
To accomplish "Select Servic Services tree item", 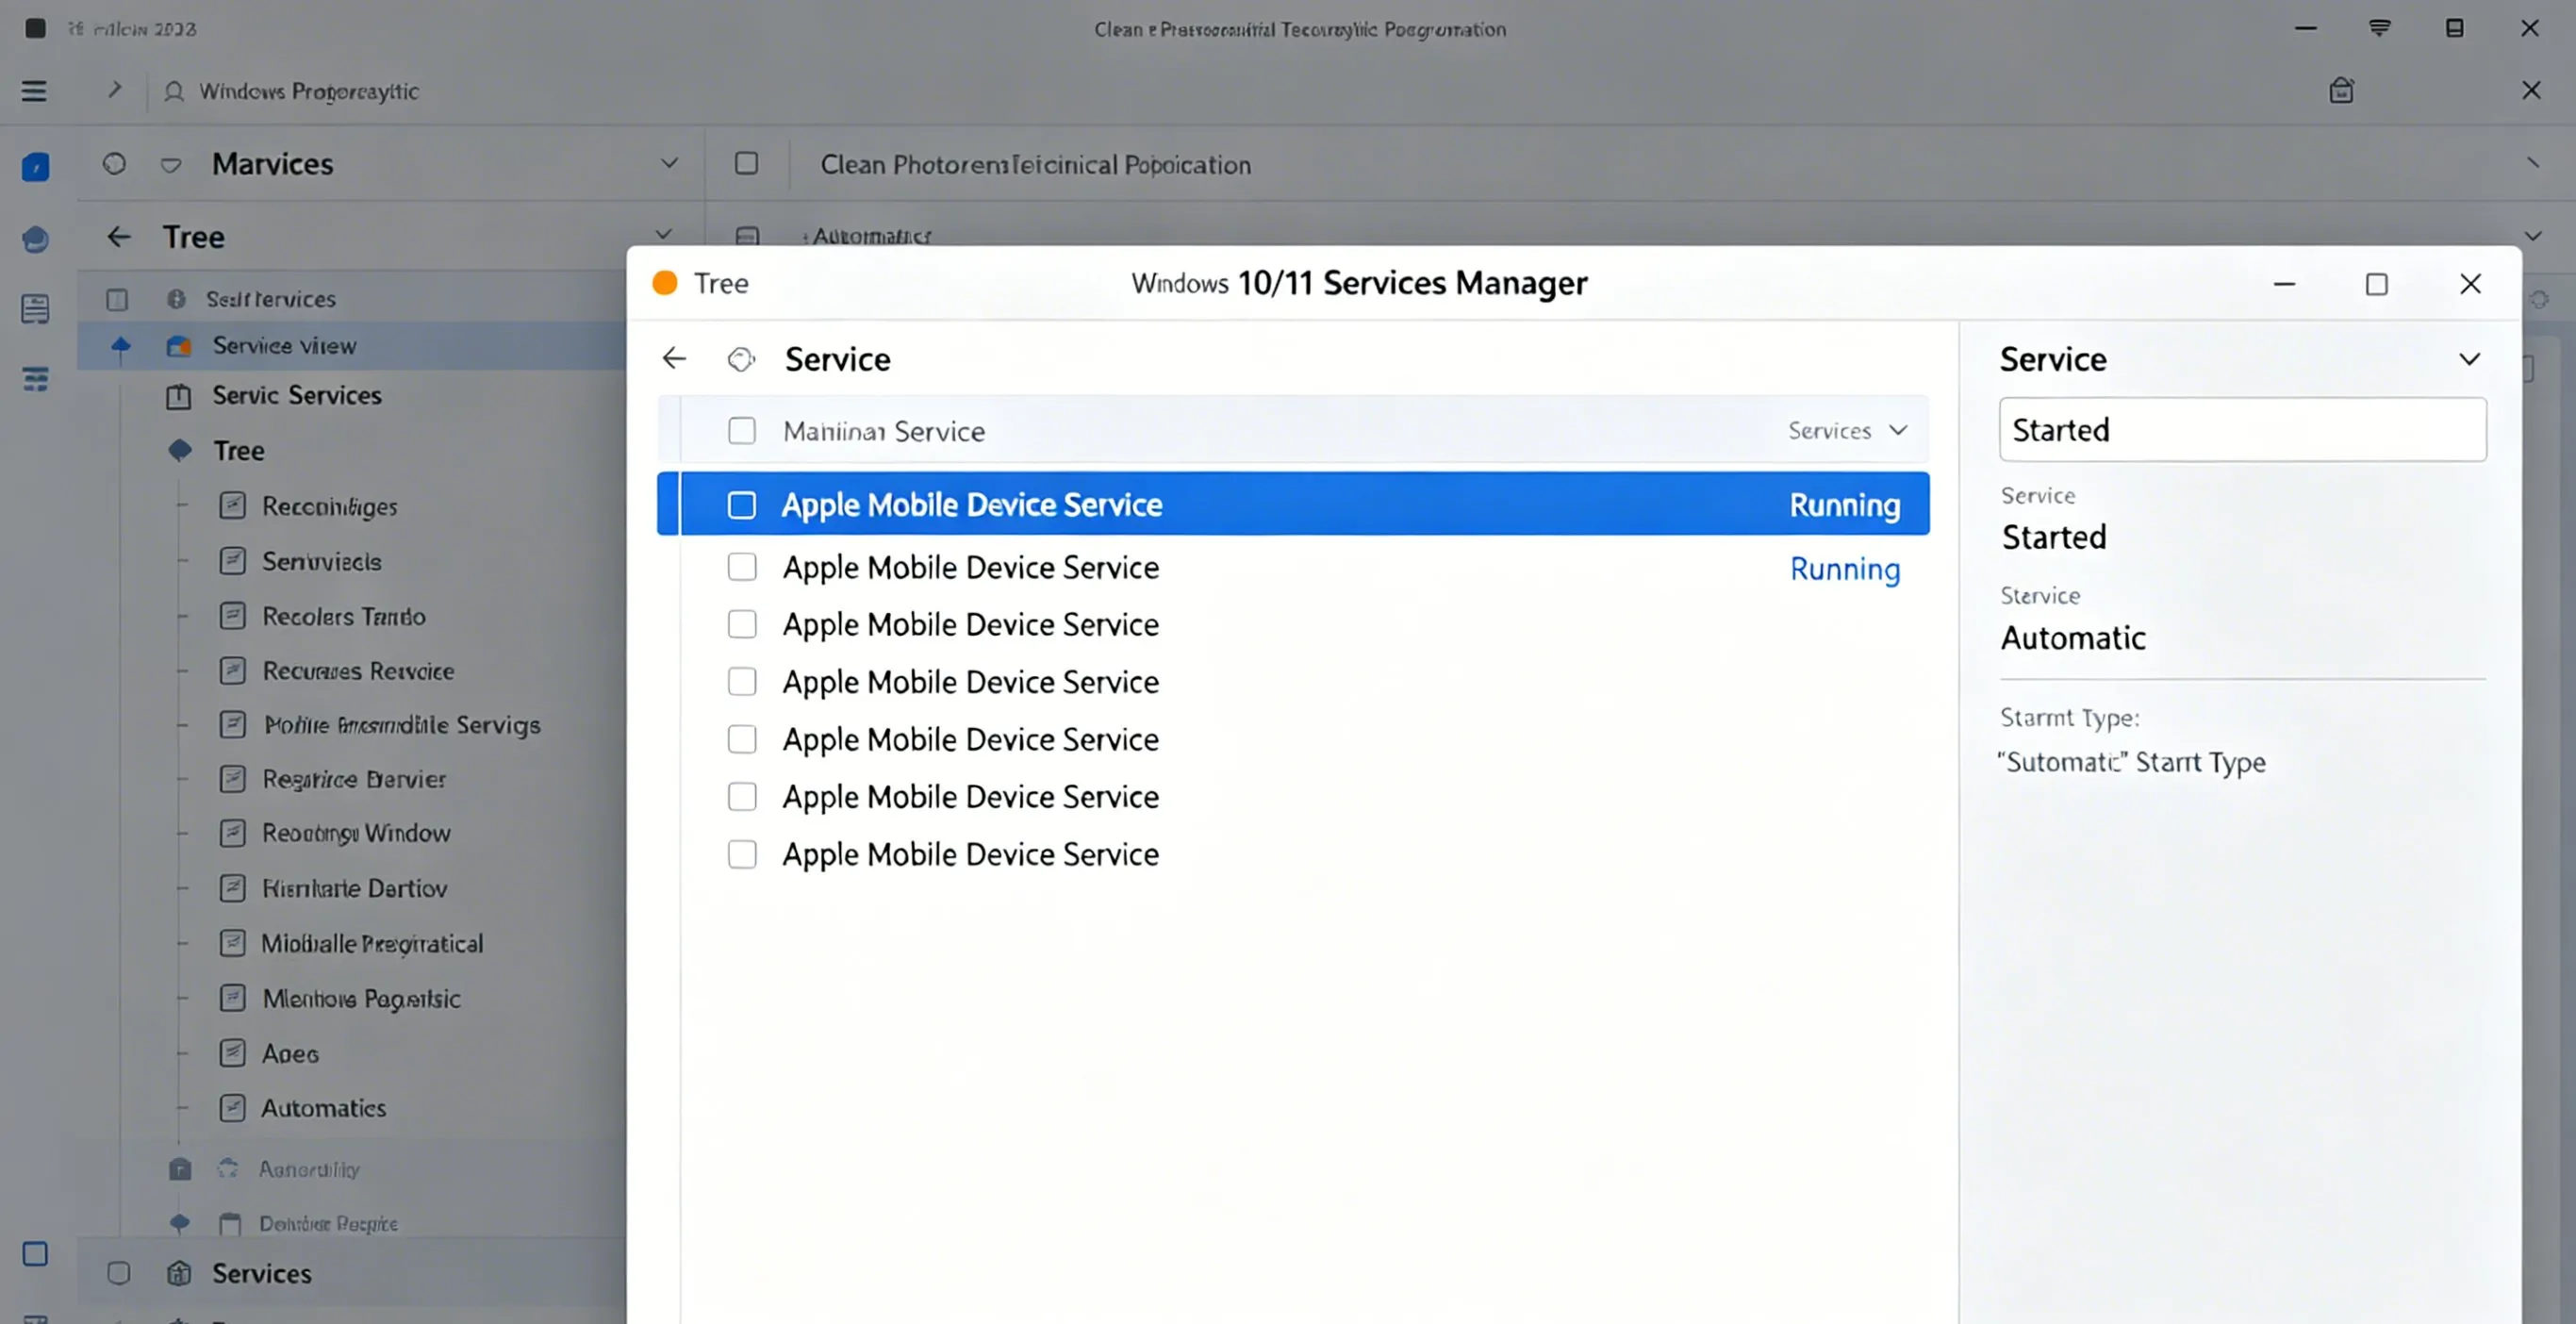I will pyautogui.click(x=297, y=395).
